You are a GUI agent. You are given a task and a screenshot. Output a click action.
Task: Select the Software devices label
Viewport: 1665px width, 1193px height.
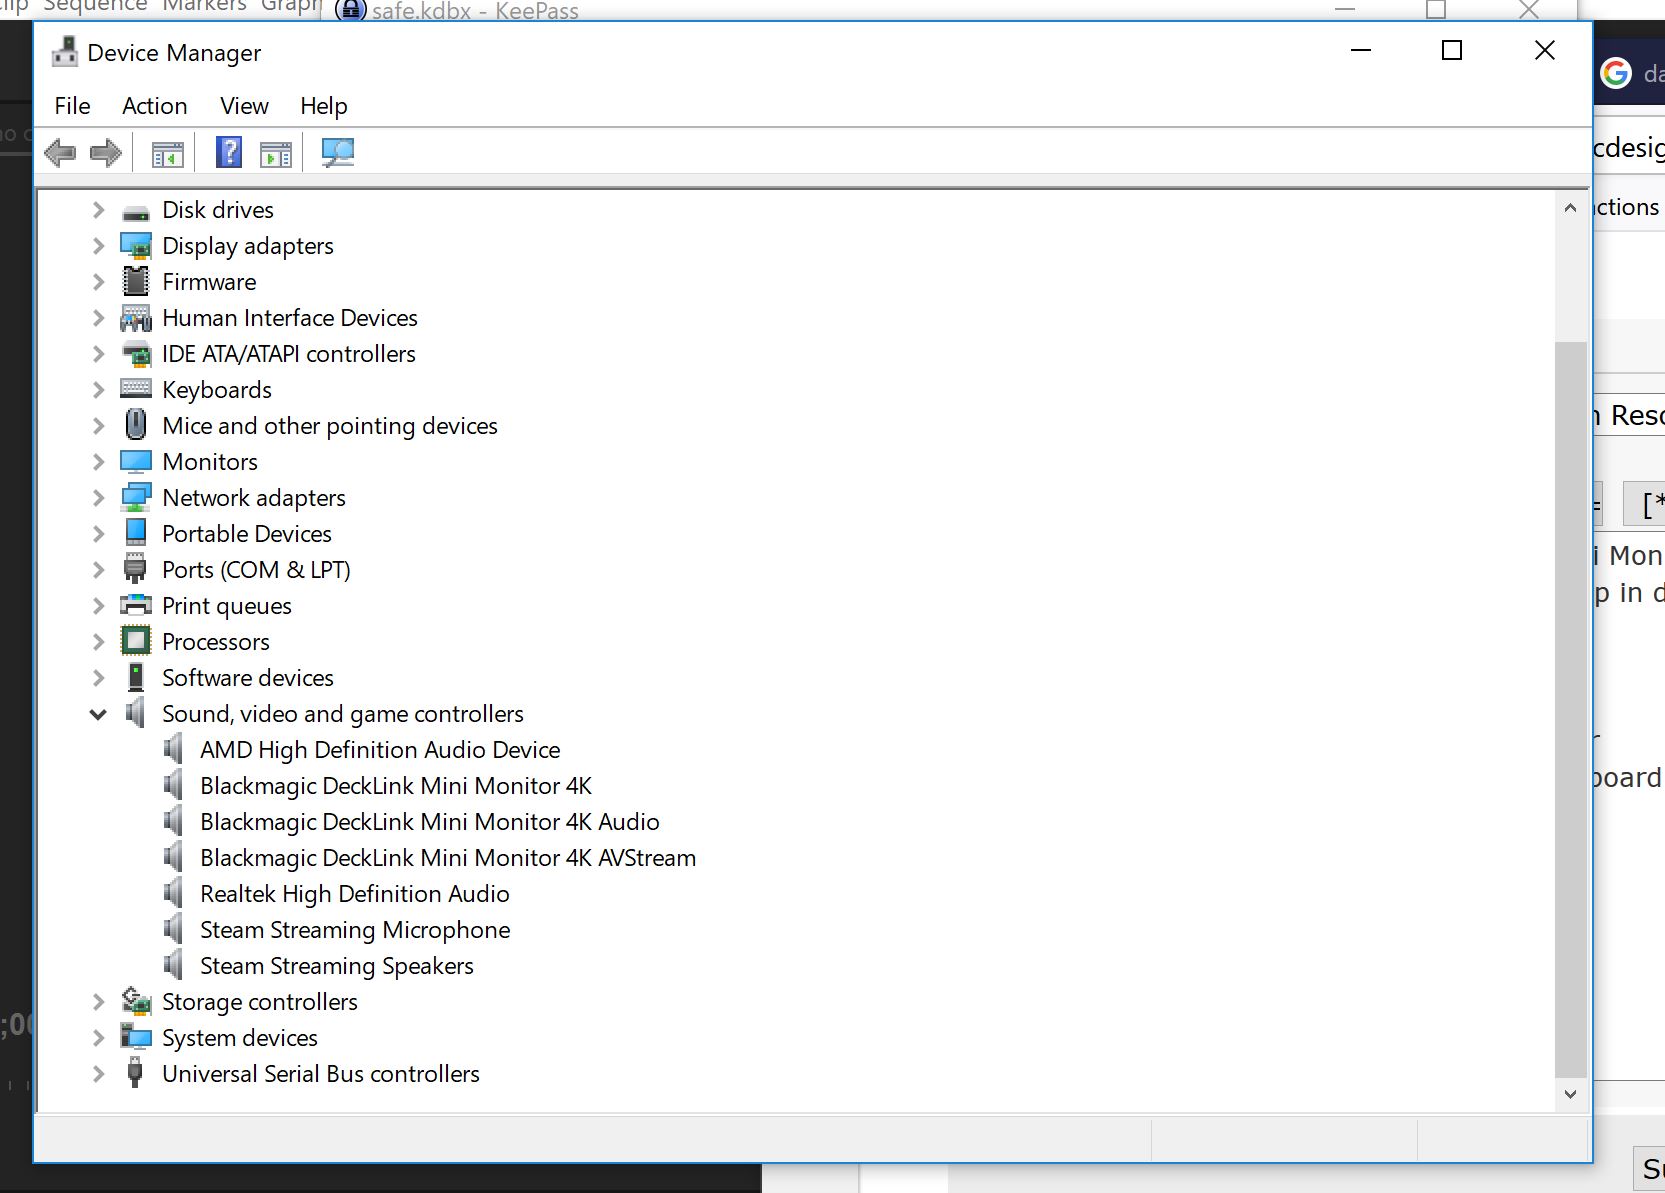(248, 678)
